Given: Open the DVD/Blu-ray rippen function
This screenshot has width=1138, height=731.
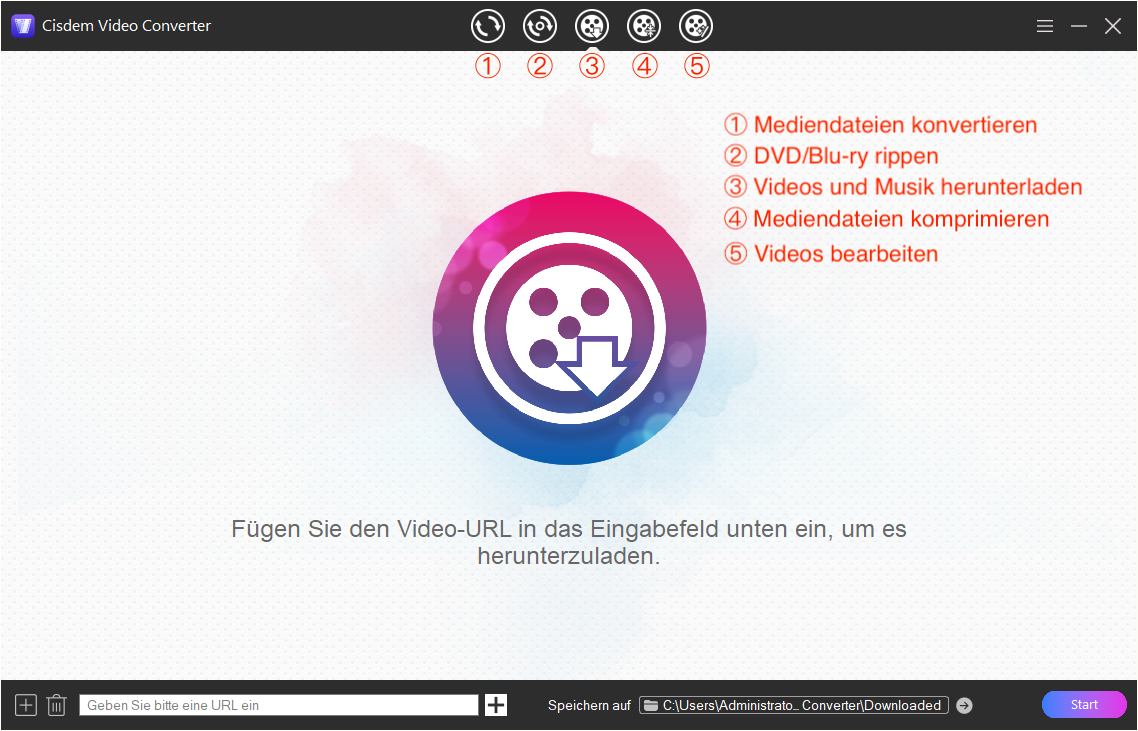Looking at the screenshot, I should coord(540,26).
